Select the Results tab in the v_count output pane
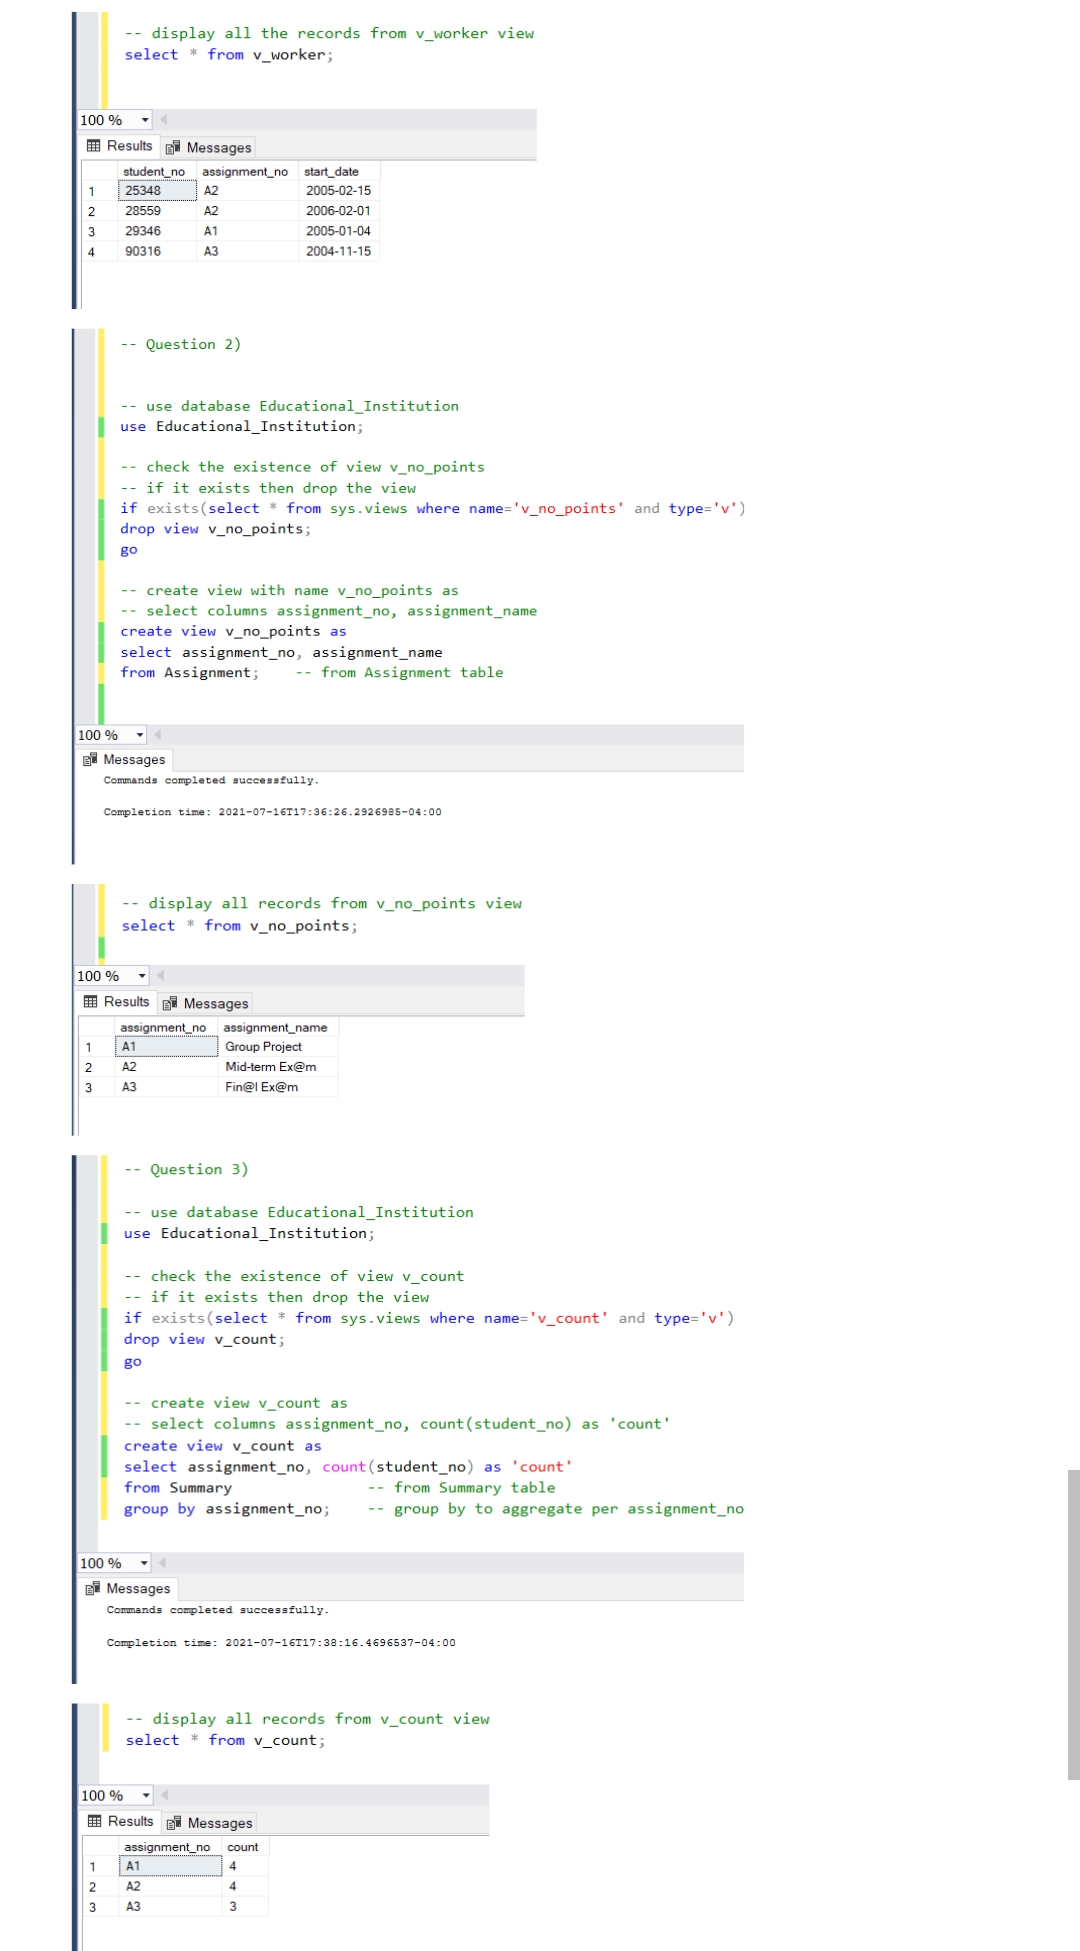This screenshot has height=1951, width=1080. coord(121,1821)
